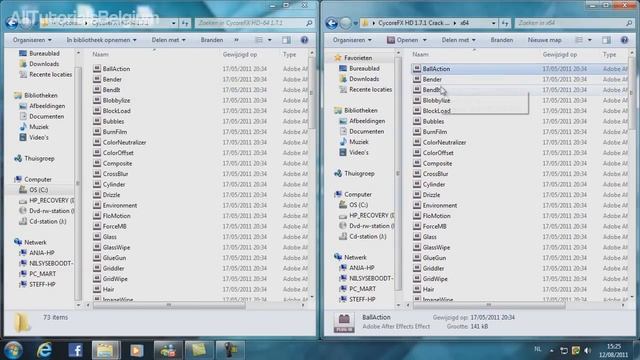Open Windows Explorer taskbar icon
The image size is (640, 360).
(x=106, y=350)
